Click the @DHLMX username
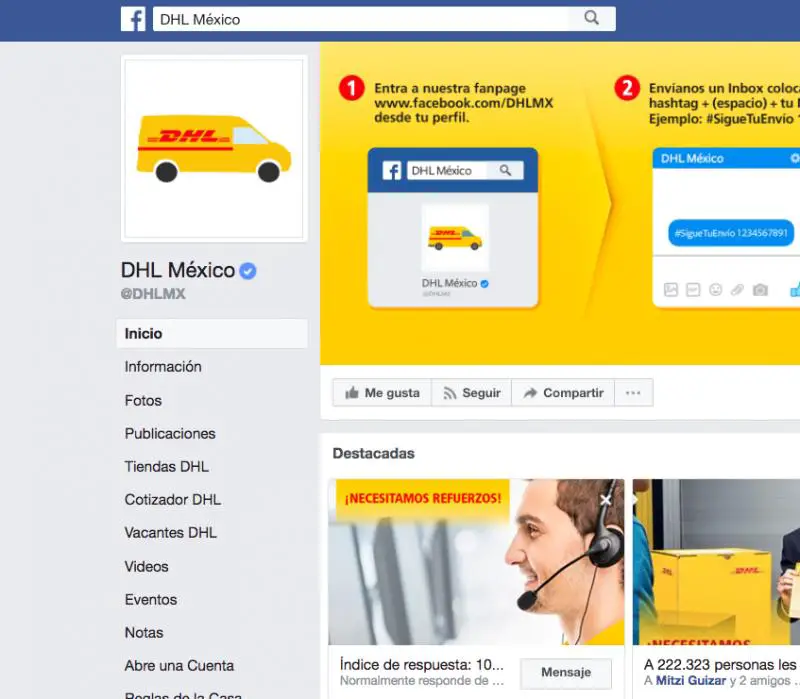 (x=153, y=294)
